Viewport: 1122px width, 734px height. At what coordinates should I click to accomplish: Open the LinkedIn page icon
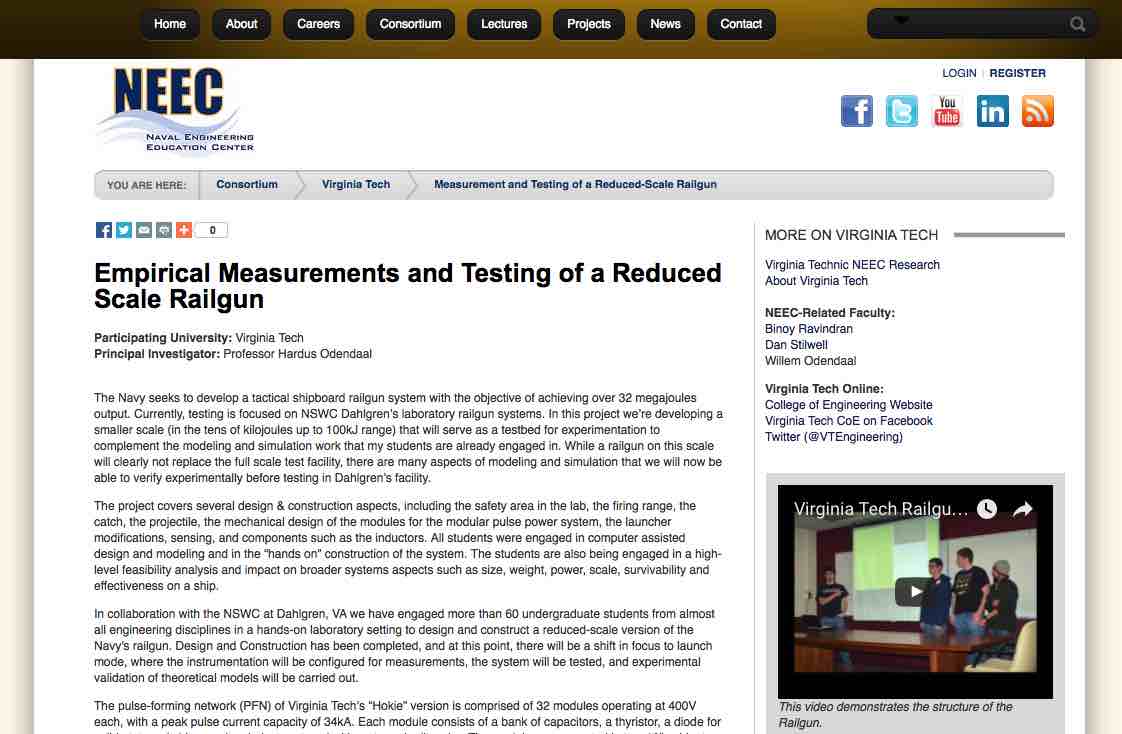[992, 111]
